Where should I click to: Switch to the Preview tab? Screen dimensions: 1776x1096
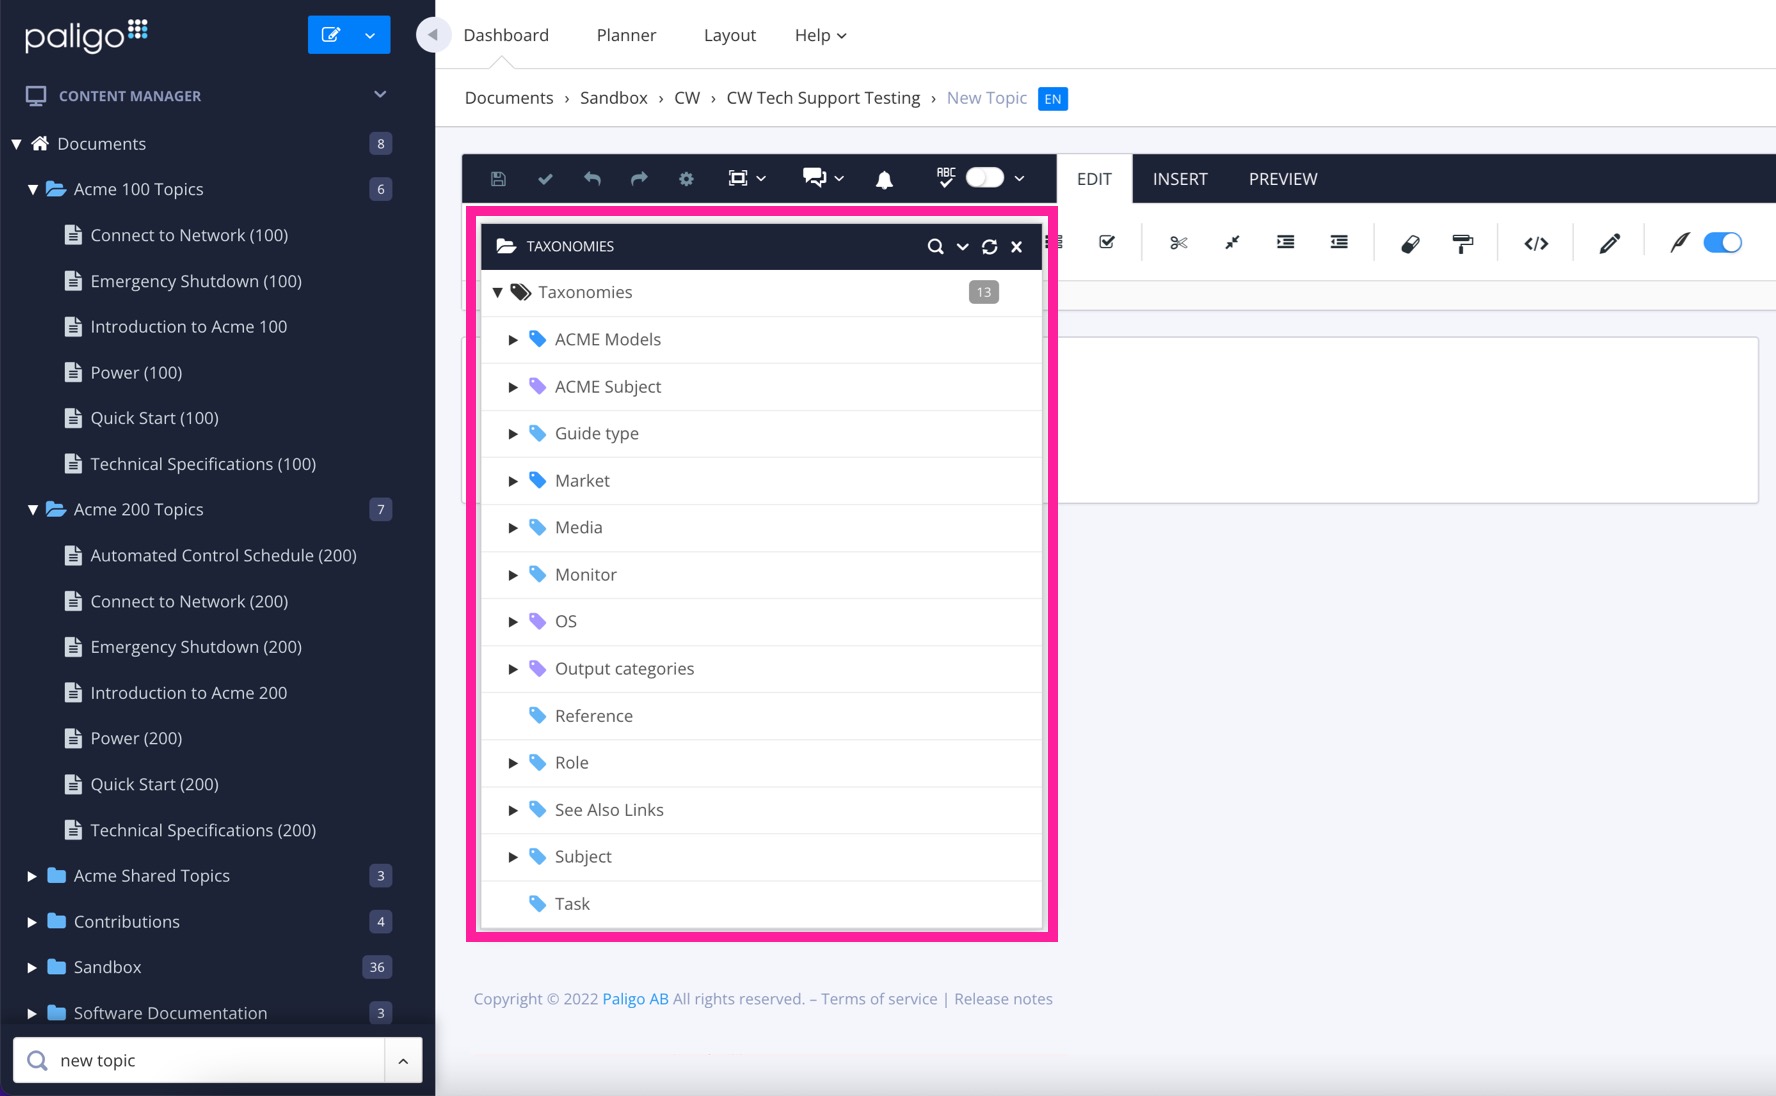pos(1282,179)
